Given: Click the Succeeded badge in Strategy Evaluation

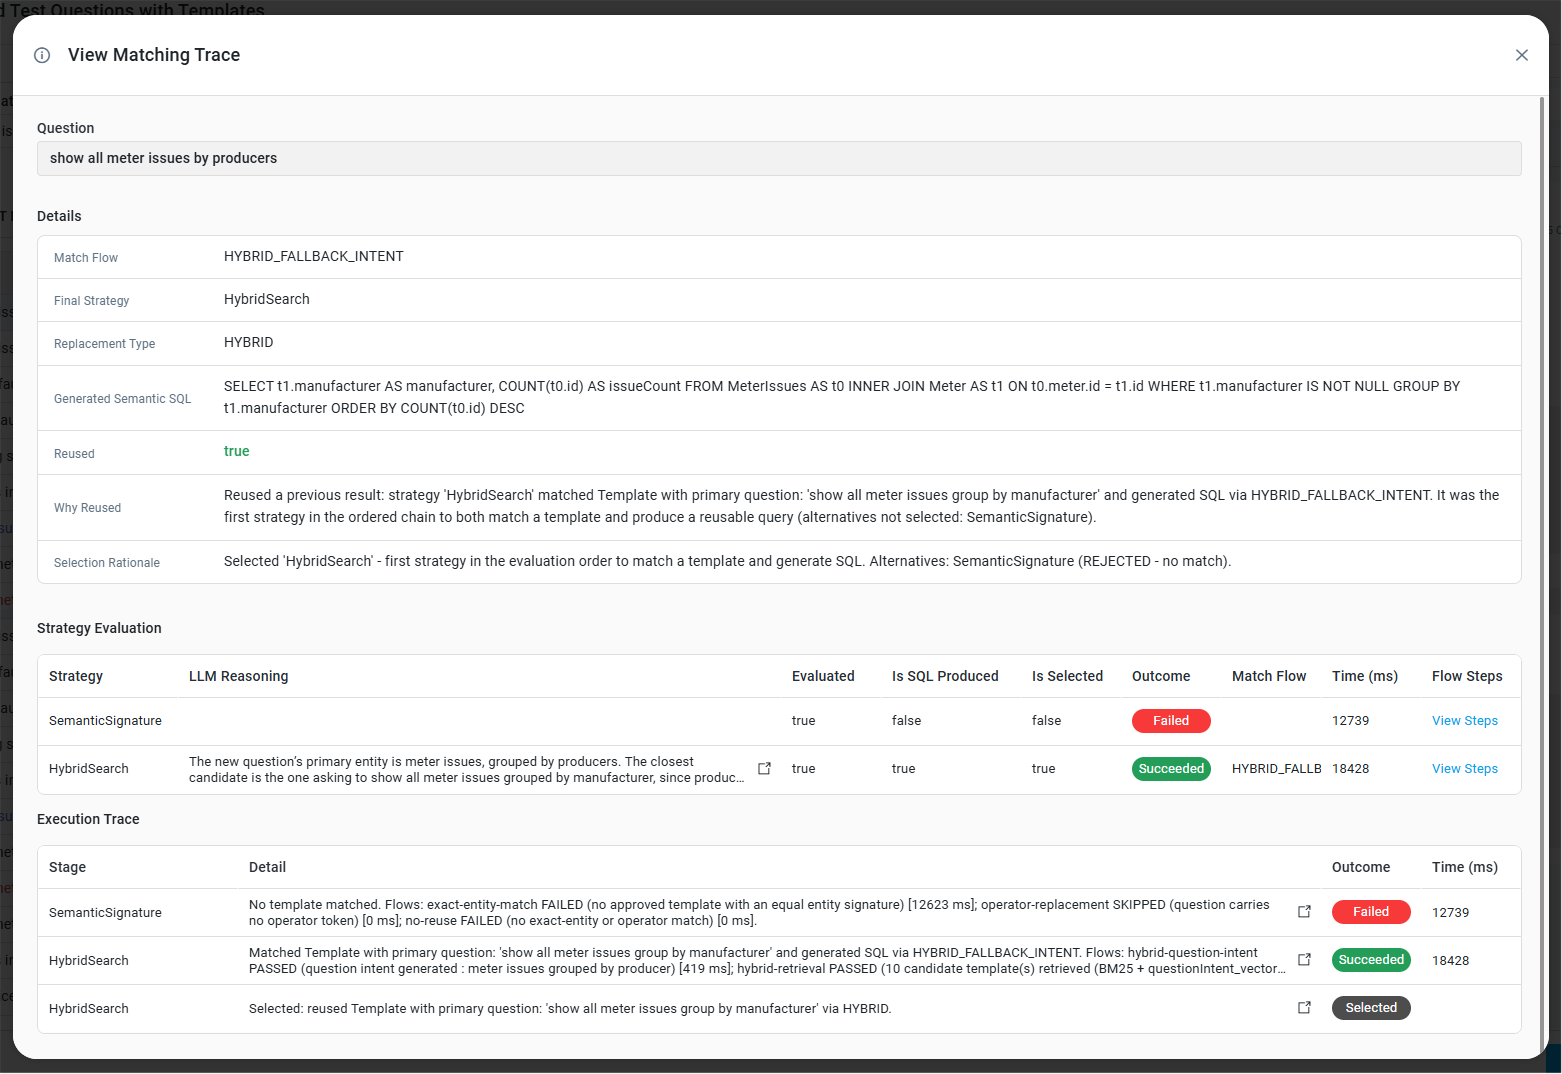Looking at the screenshot, I should [x=1171, y=769].
